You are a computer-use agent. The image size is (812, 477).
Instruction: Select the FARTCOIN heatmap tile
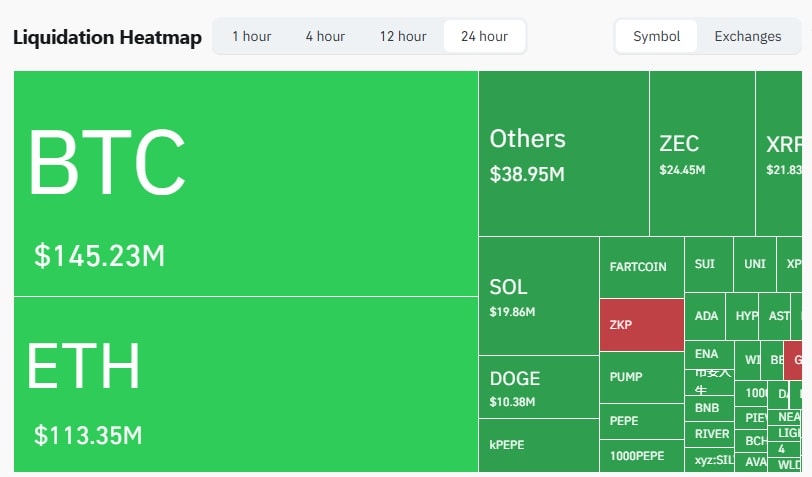pos(641,267)
